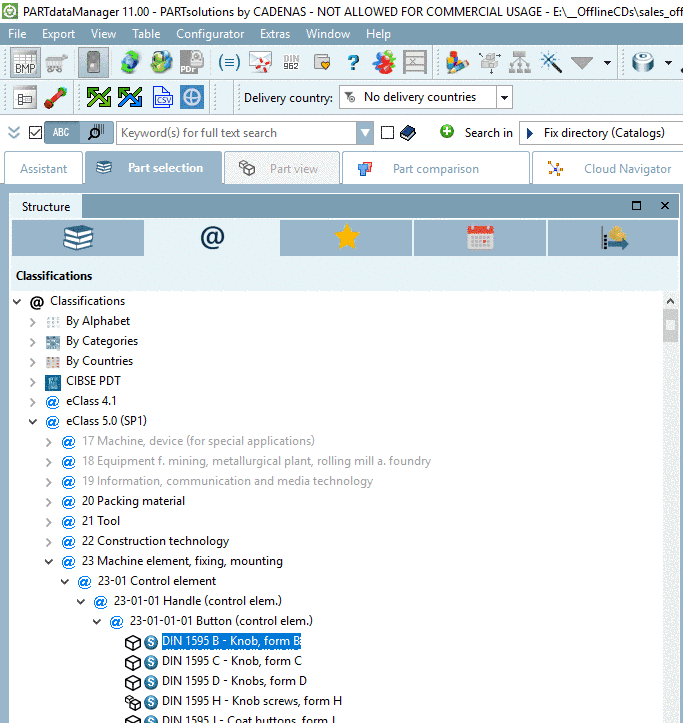Expand the 21 Tool node
Screen dimensions: 683x723
tap(48, 522)
